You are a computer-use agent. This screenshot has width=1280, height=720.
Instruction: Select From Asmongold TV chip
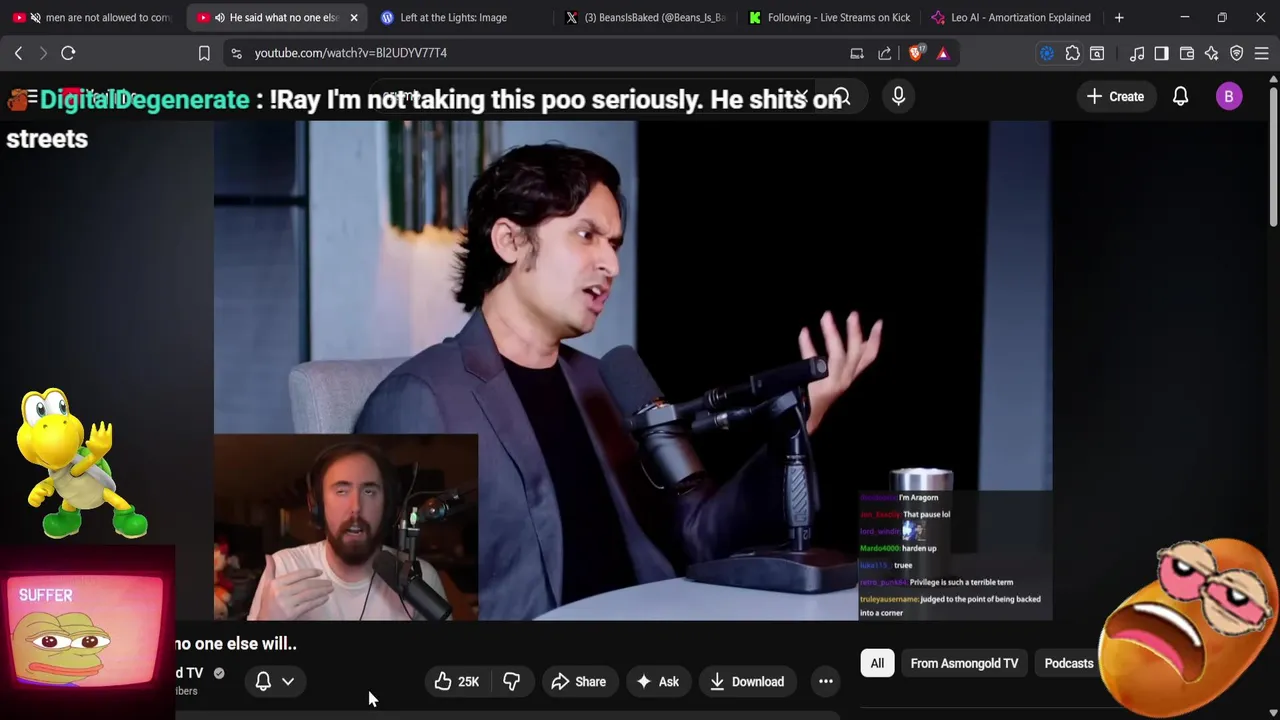coord(964,663)
